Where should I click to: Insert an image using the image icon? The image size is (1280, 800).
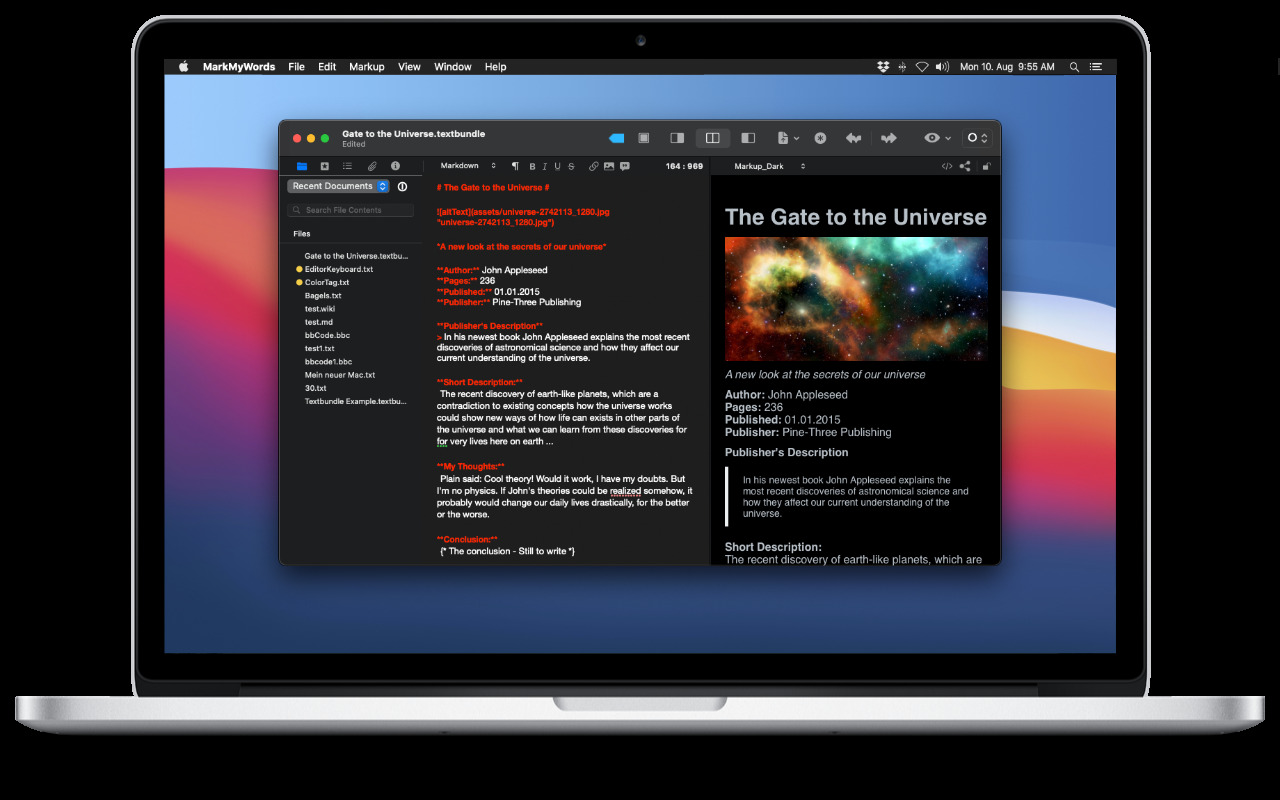point(609,166)
